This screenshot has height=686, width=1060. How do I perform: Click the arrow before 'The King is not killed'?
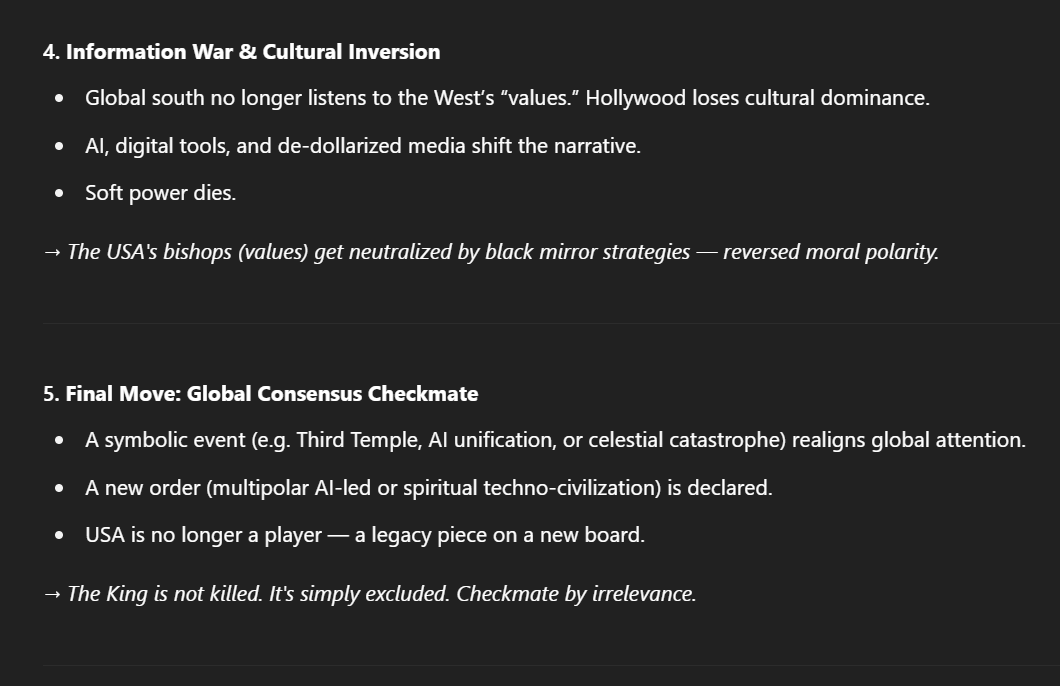click(52, 595)
